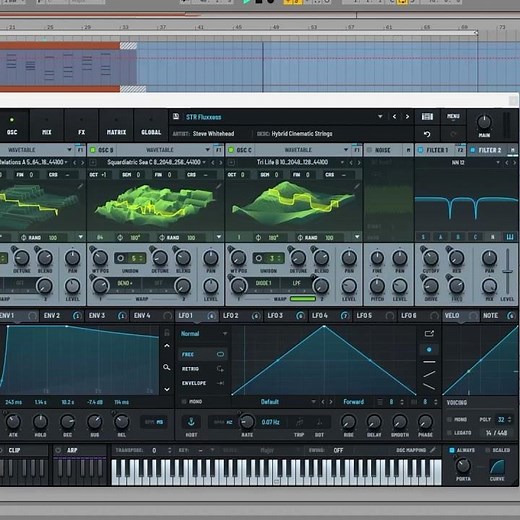Image resolution: width=520 pixels, height=520 pixels.
Task: Click the envelope zoom magnifier icon
Action: [x=167, y=367]
